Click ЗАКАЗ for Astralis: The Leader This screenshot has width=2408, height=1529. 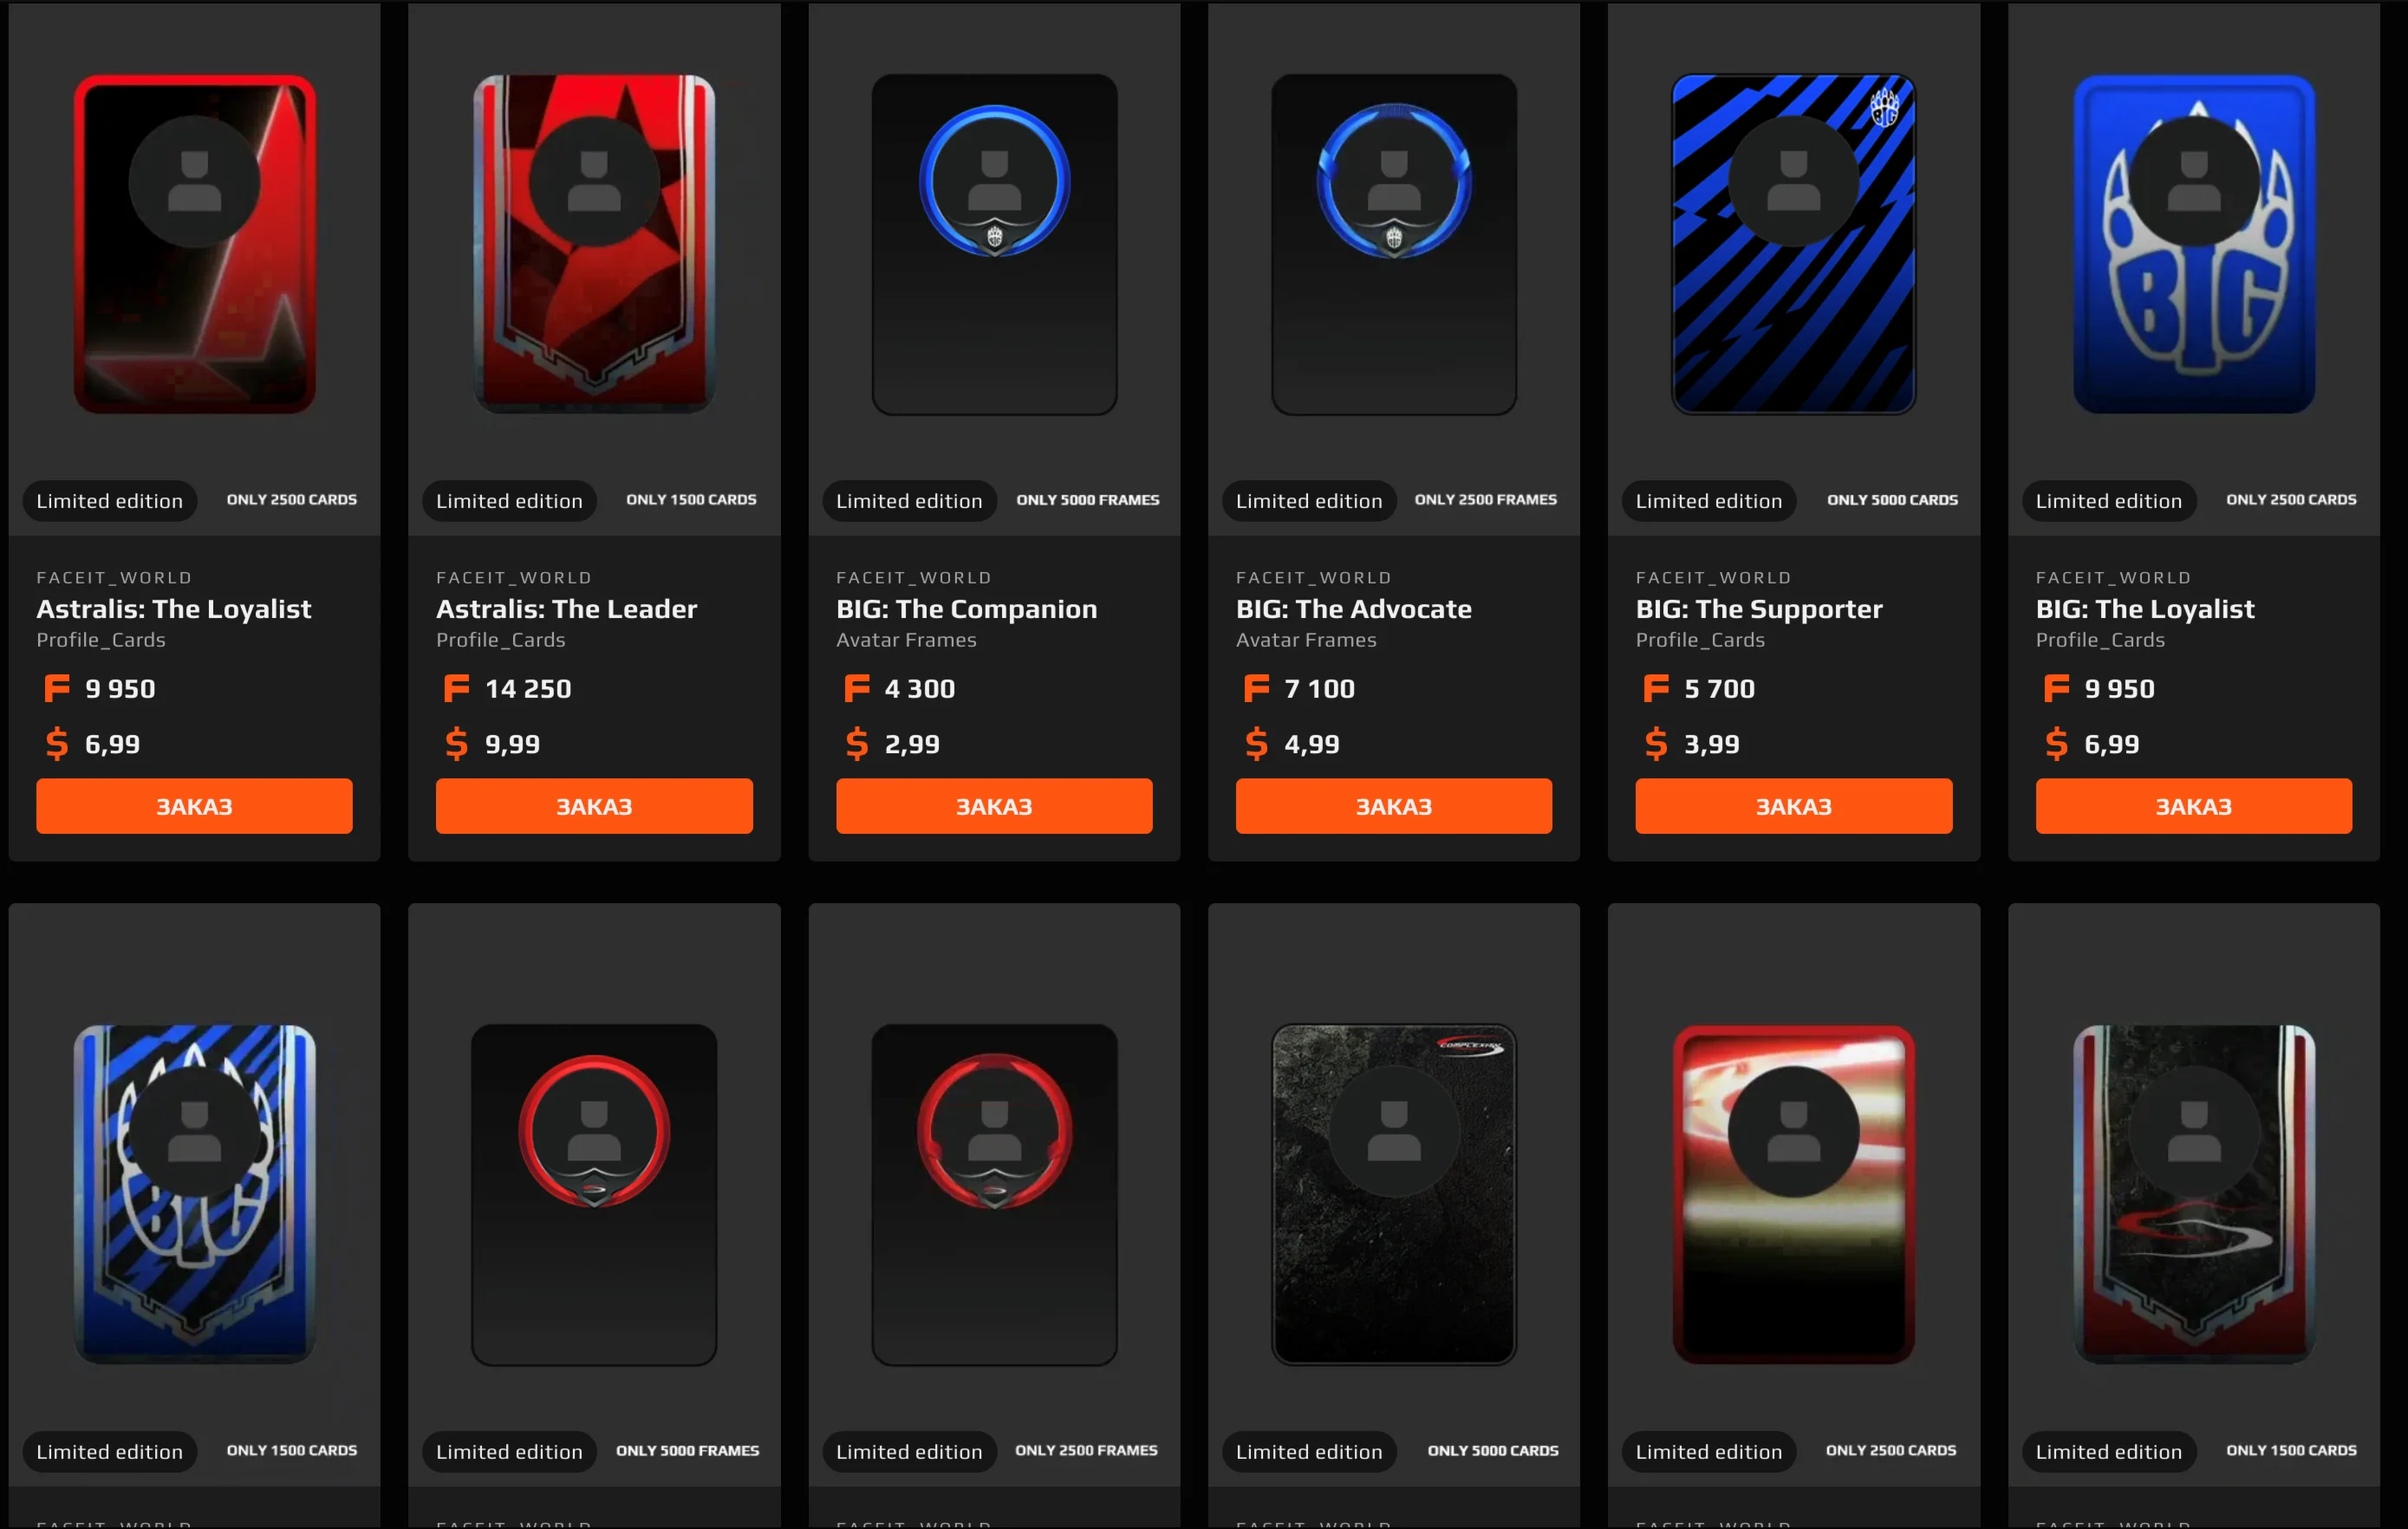594,806
